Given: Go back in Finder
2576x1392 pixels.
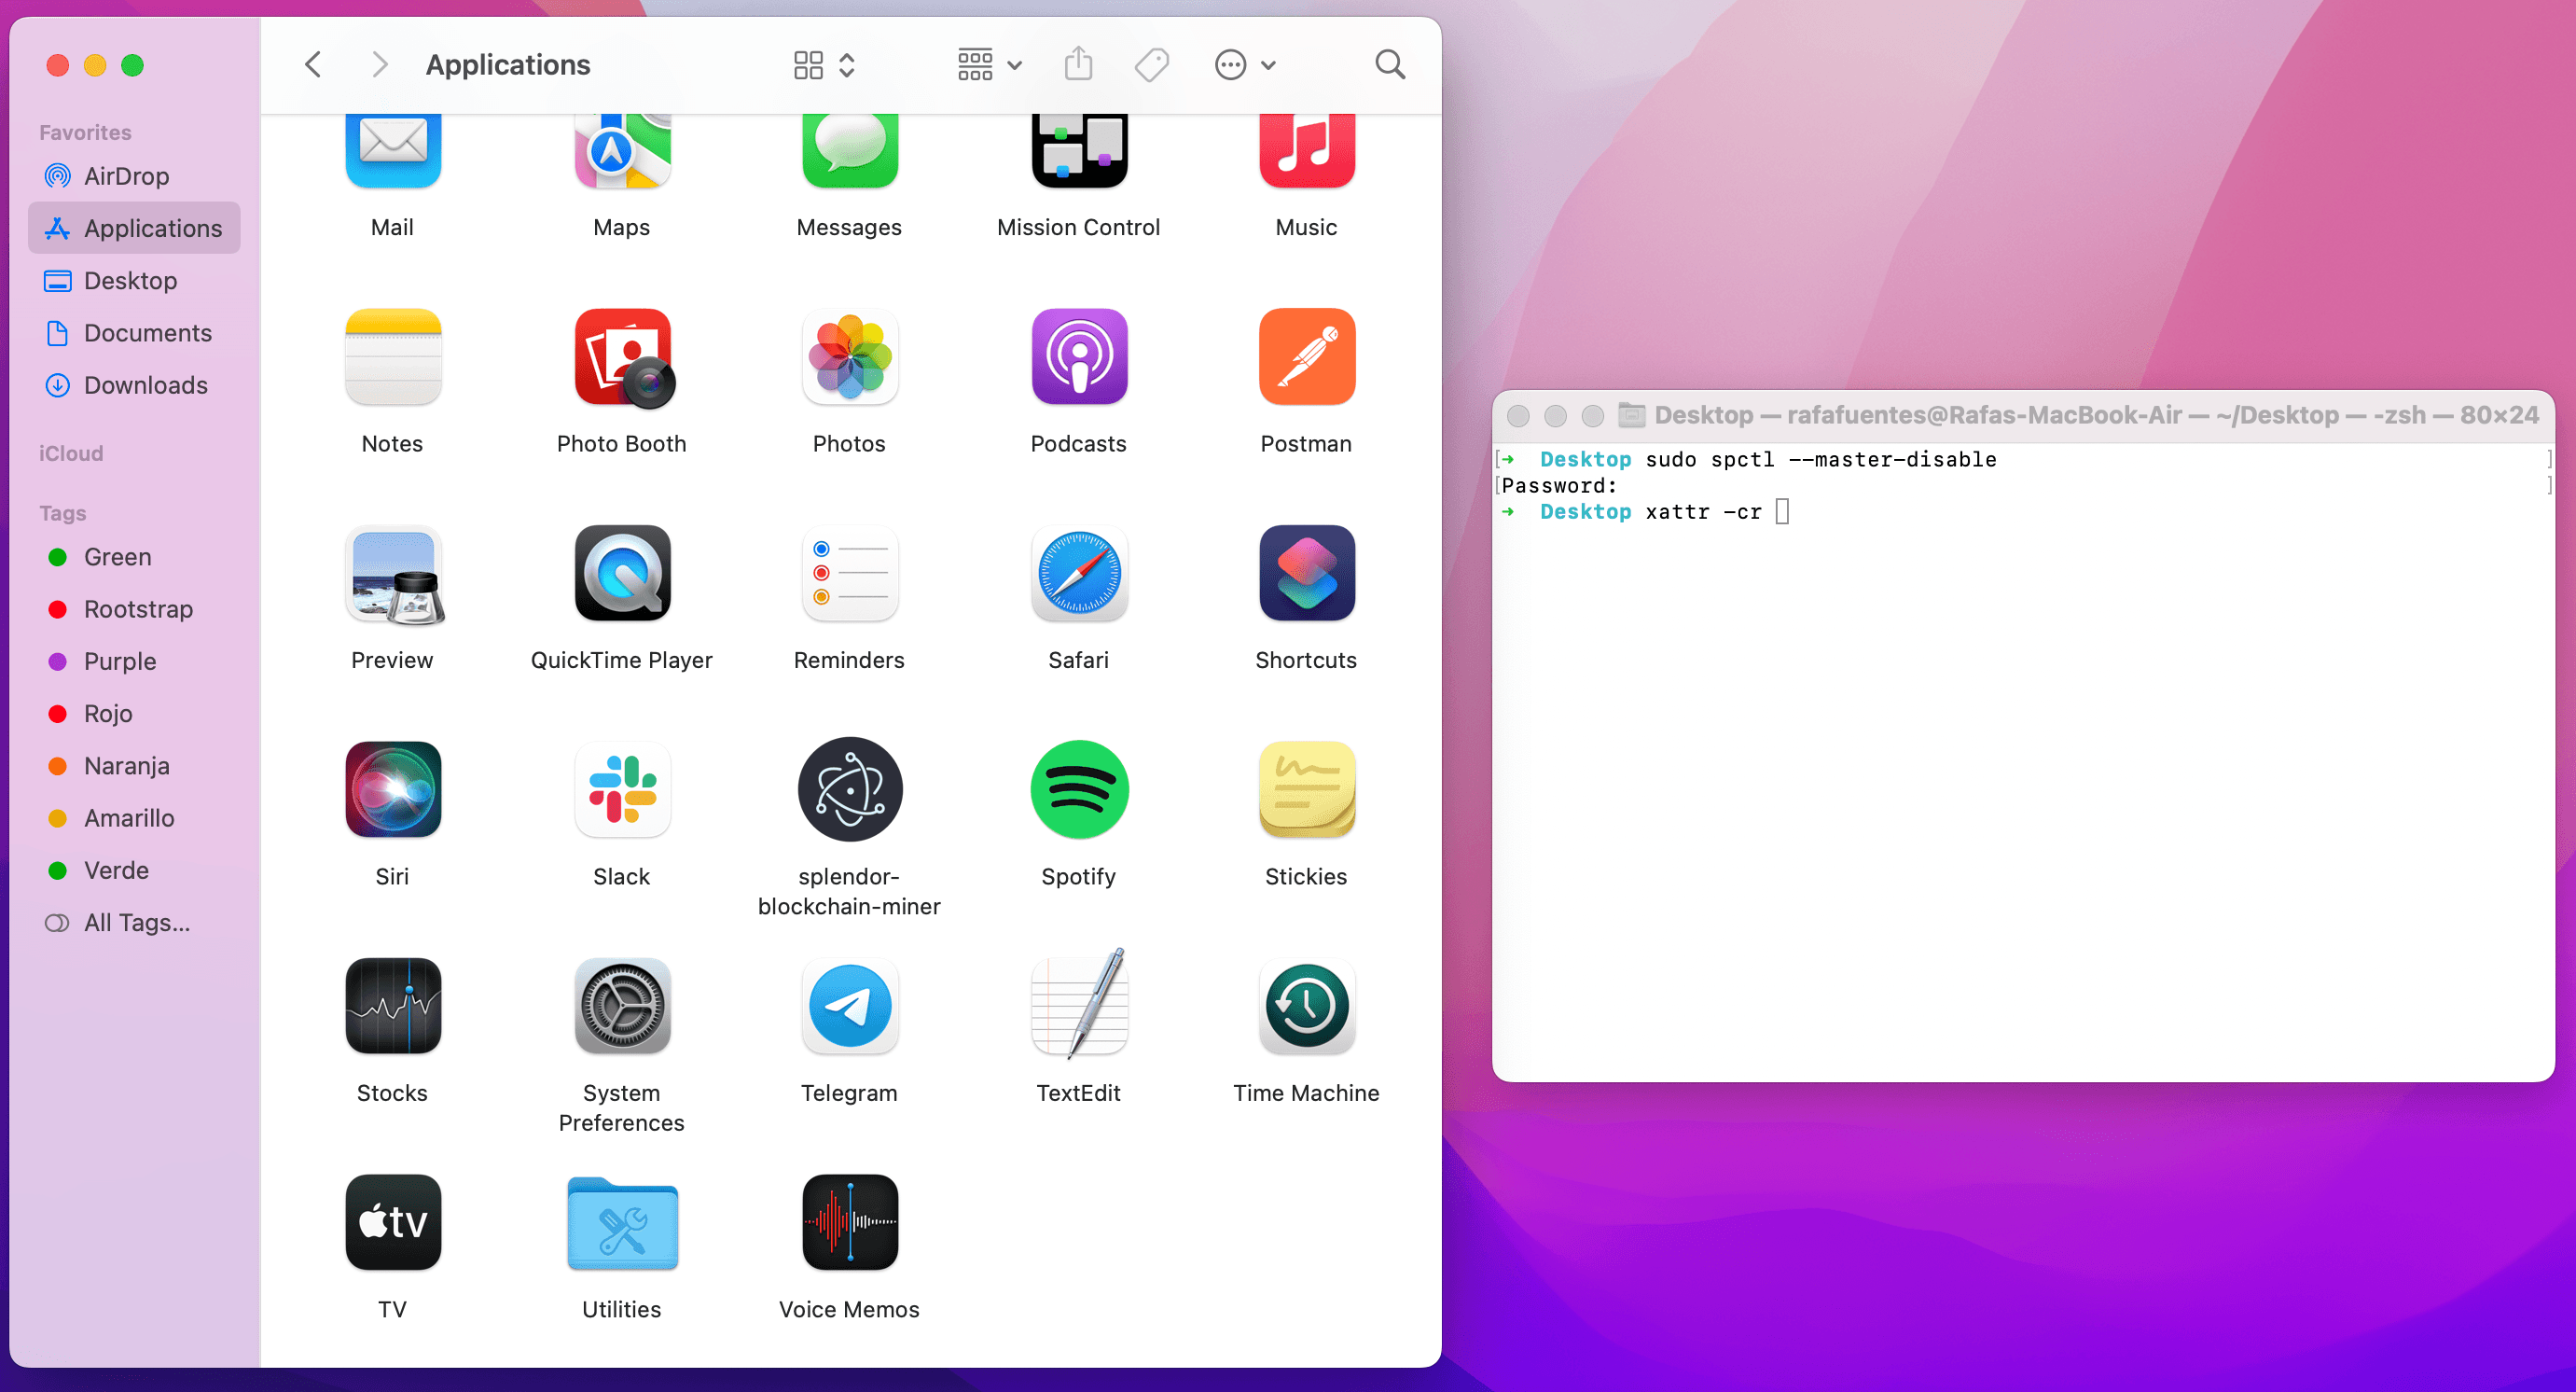Looking at the screenshot, I should pos(313,65).
